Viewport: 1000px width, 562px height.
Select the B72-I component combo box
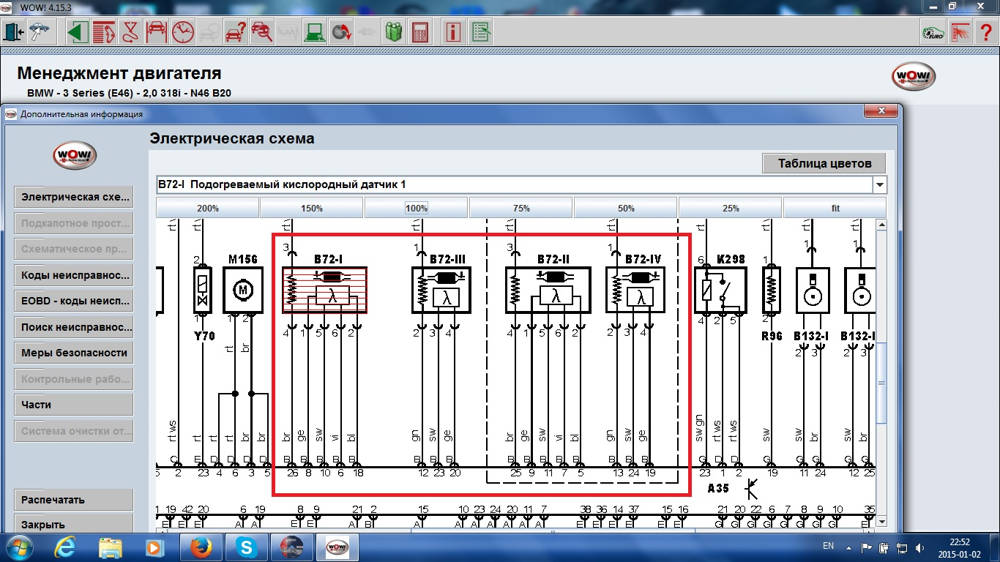[x=515, y=185]
